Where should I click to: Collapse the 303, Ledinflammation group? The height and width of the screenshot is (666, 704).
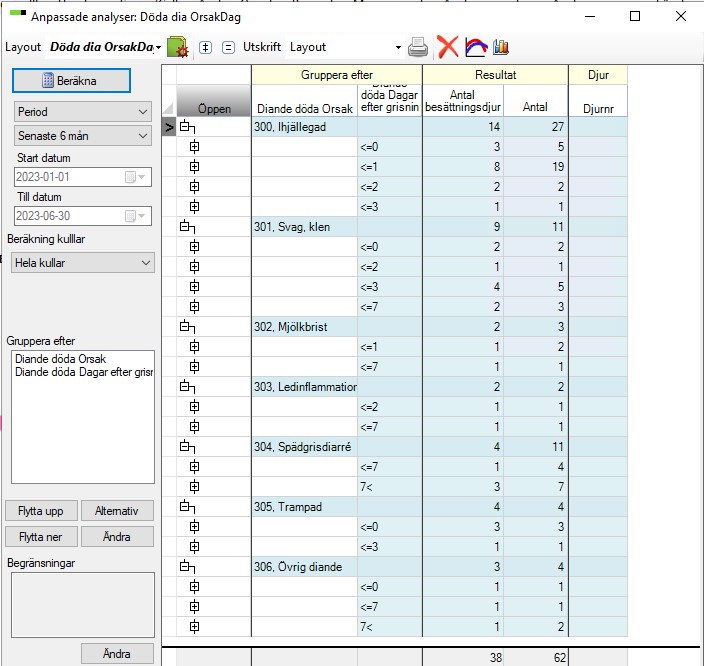(187, 387)
